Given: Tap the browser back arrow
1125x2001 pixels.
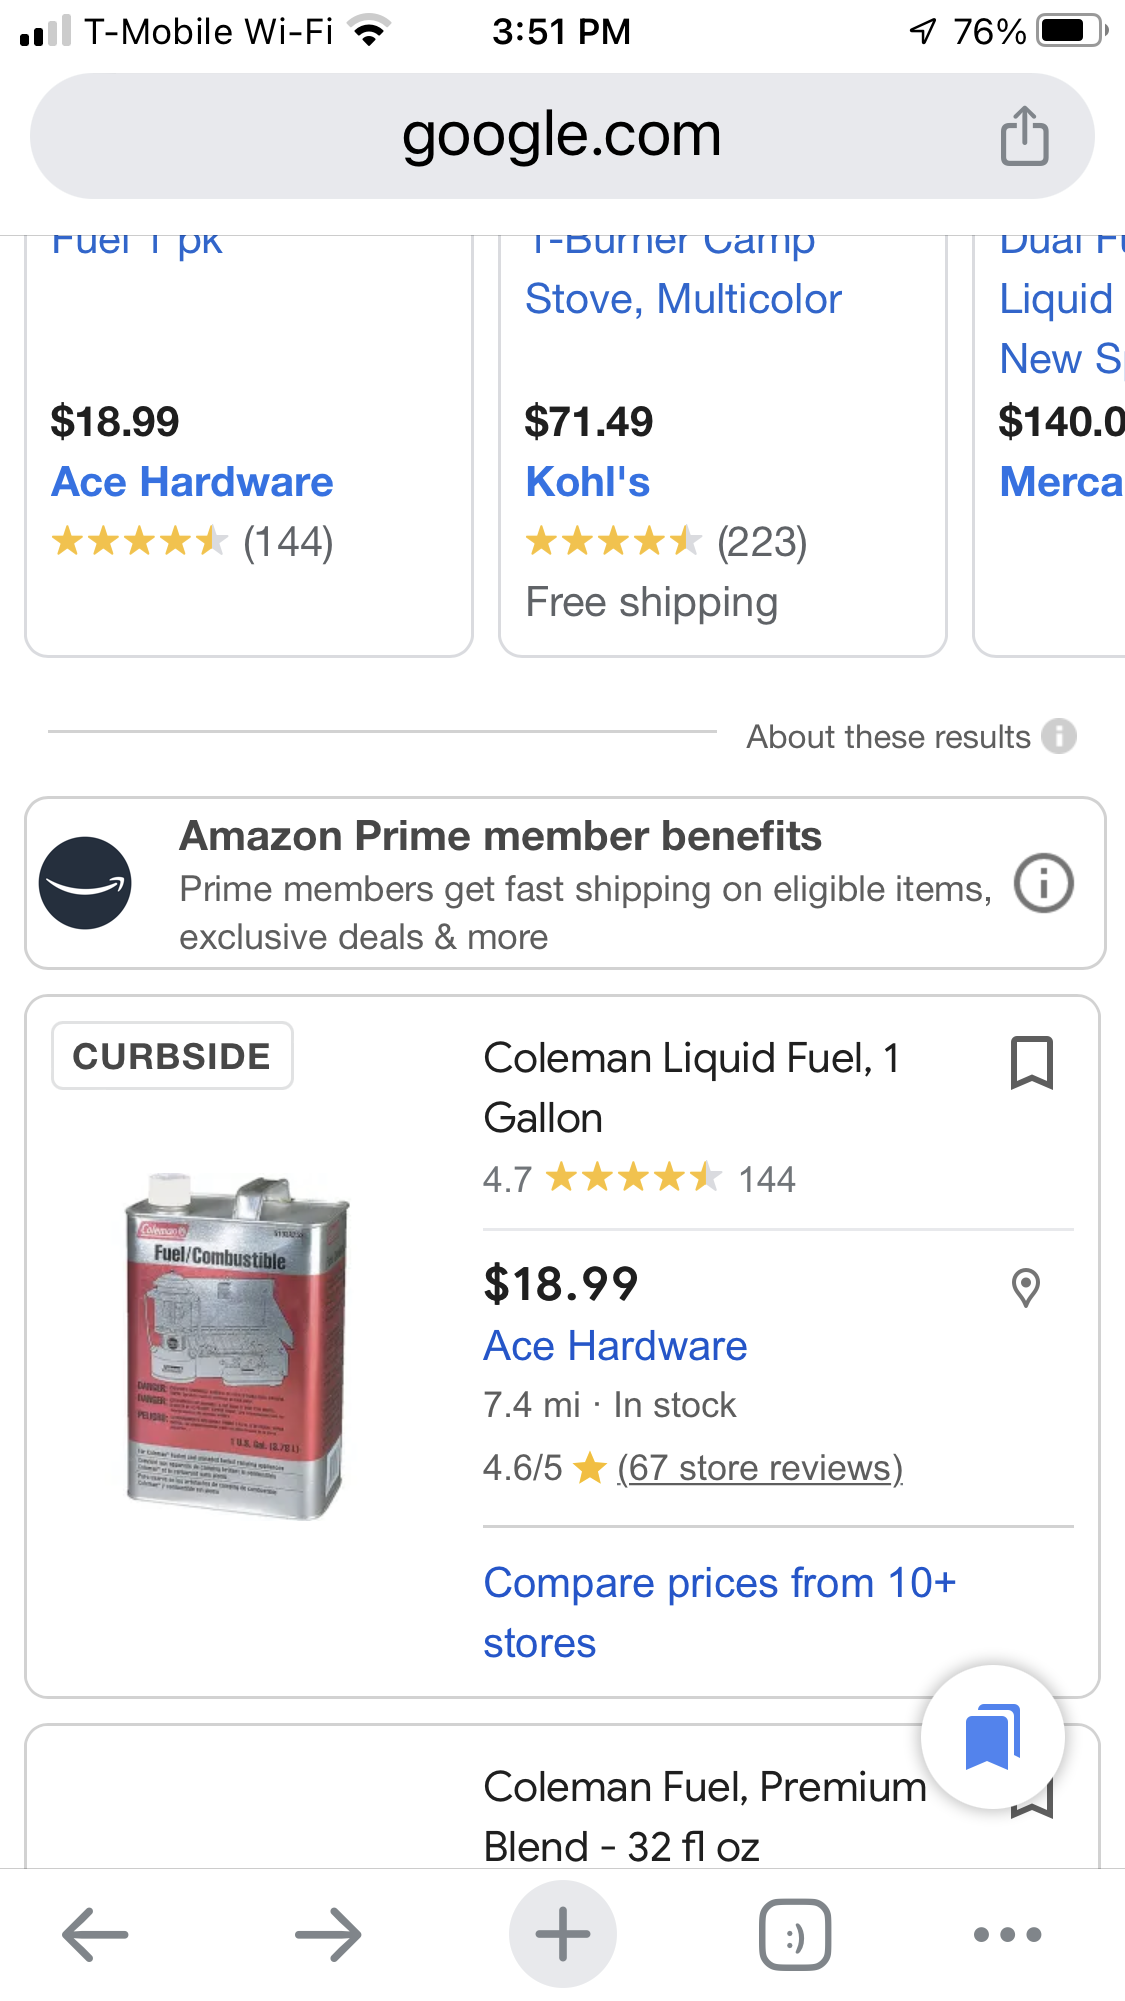Looking at the screenshot, I should coord(95,1934).
